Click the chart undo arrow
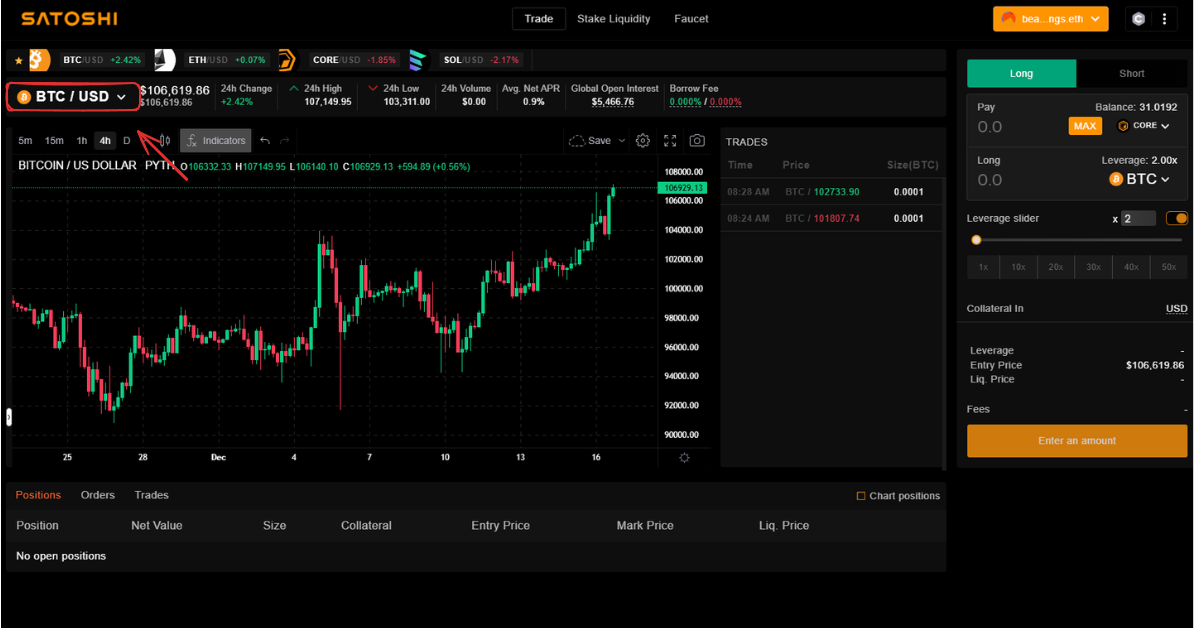The image size is (1194, 628). tap(265, 141)
